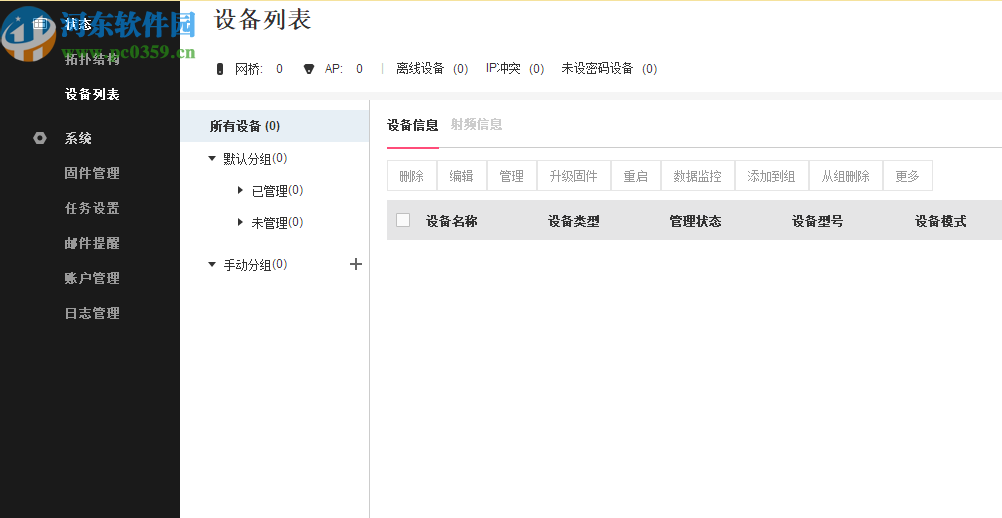Filter by 未设密码设备 (0)

[609, 68]
